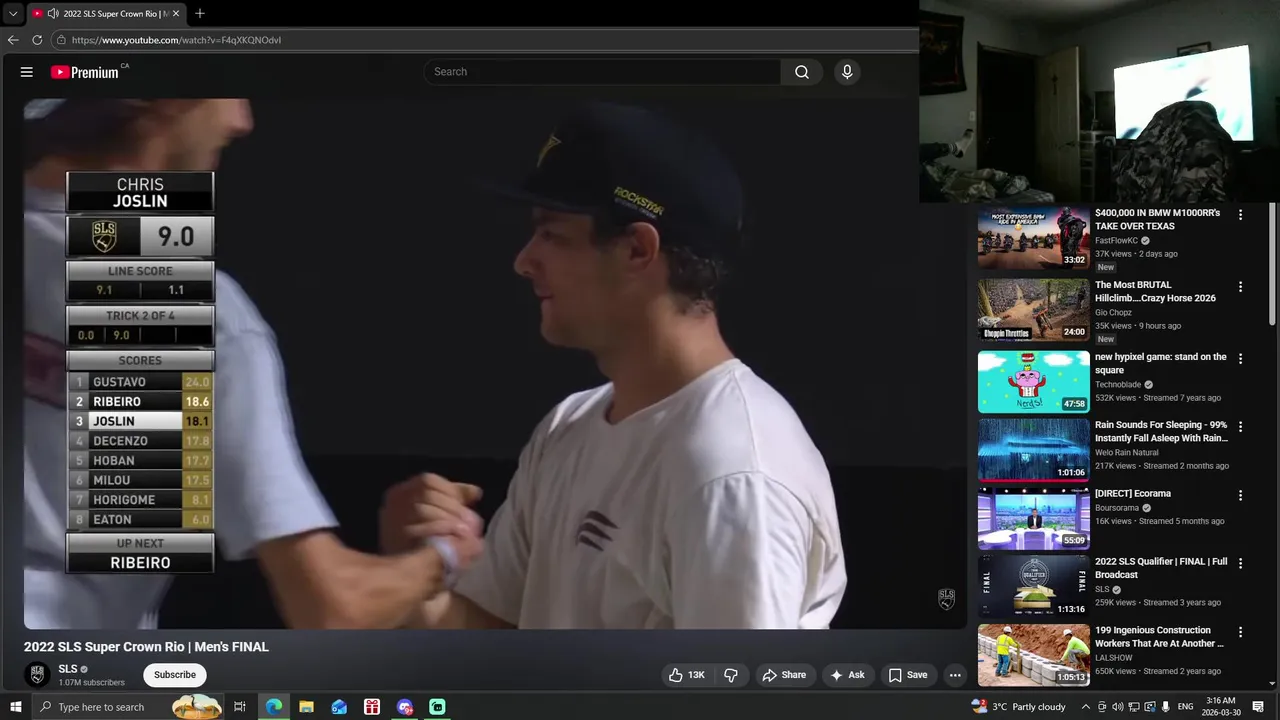Open the red gift icon app on taskbar
Screen dimensions: 1280x720
pos(372,707)
